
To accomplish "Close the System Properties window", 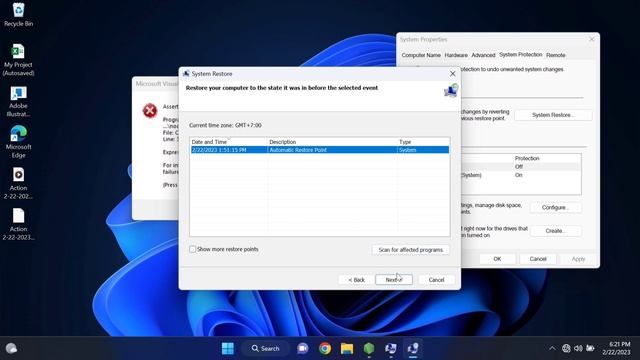I will tap(591, 39).
